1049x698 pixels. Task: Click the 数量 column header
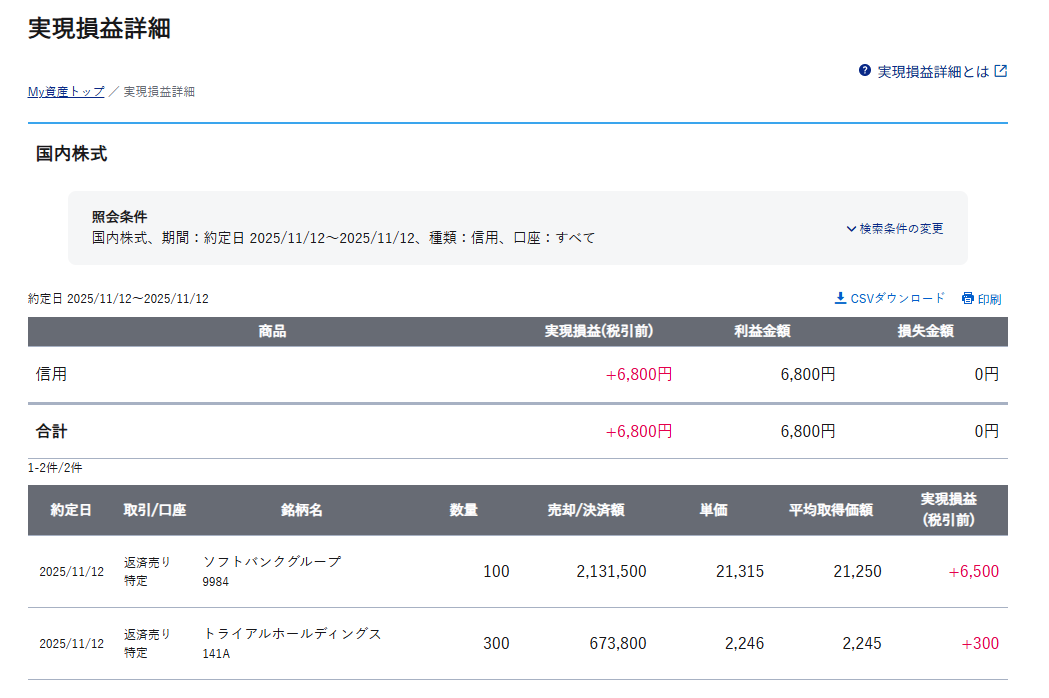point(463,510)
